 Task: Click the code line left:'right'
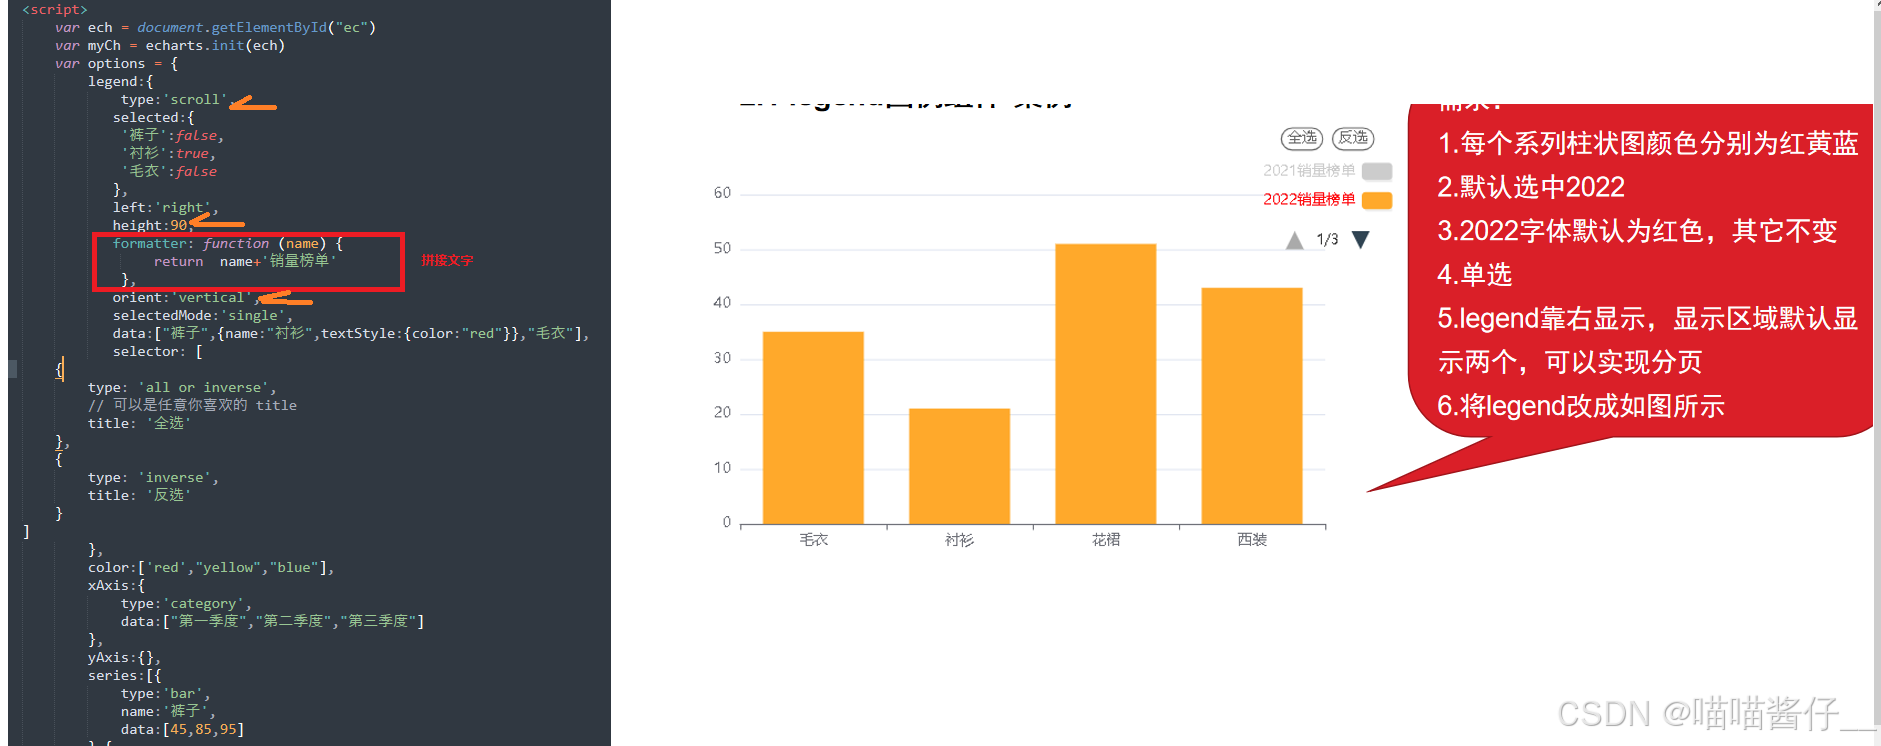[x=165, y=208]
